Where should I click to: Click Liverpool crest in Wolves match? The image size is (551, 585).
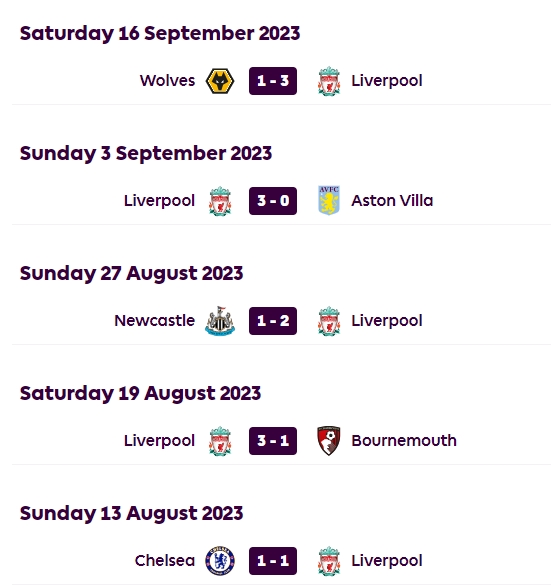[x=329, y=81]
